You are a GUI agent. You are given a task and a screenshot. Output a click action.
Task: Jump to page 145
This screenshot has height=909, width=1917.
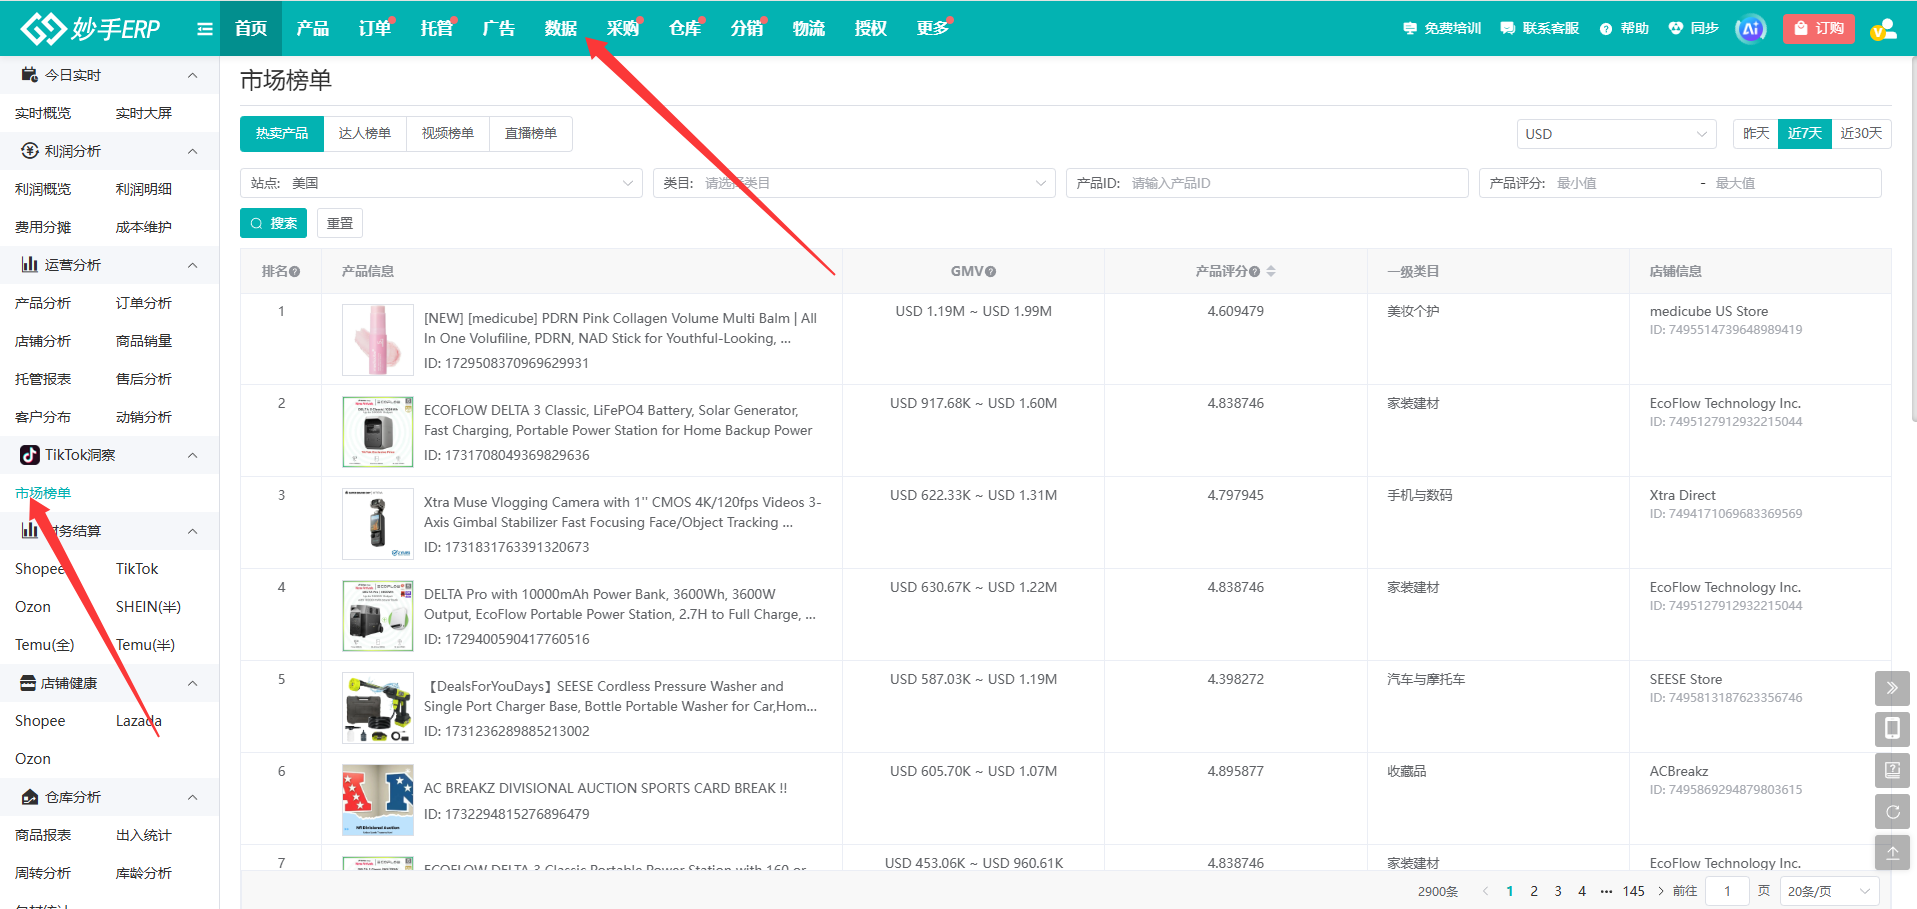1634,891
